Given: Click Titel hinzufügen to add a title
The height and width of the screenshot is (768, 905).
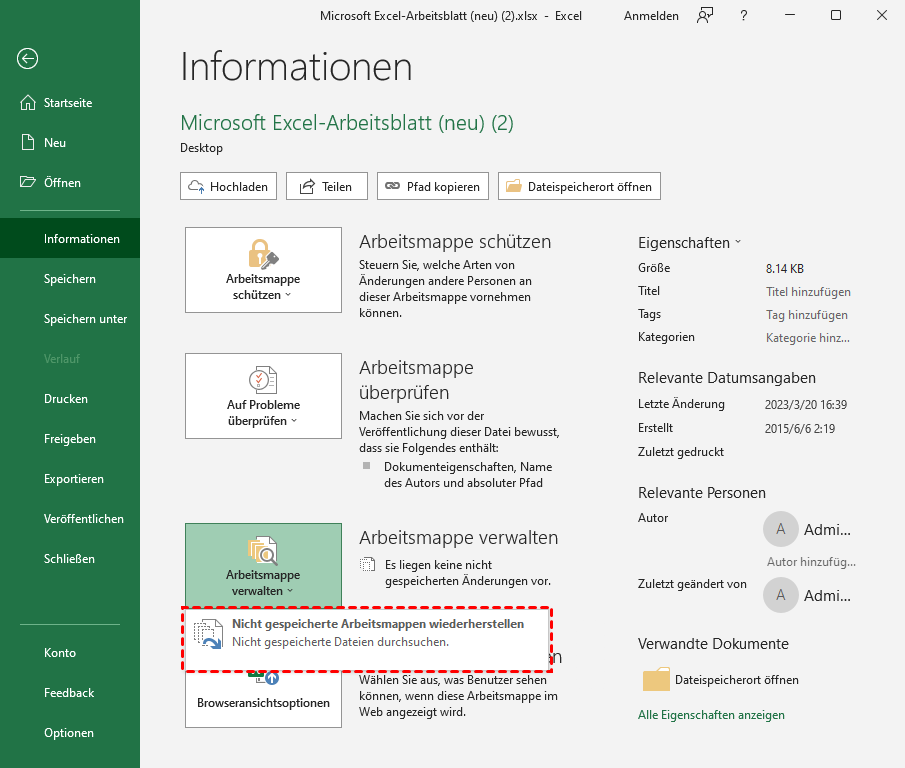Looking at the screenshot, I should (808, 290).
